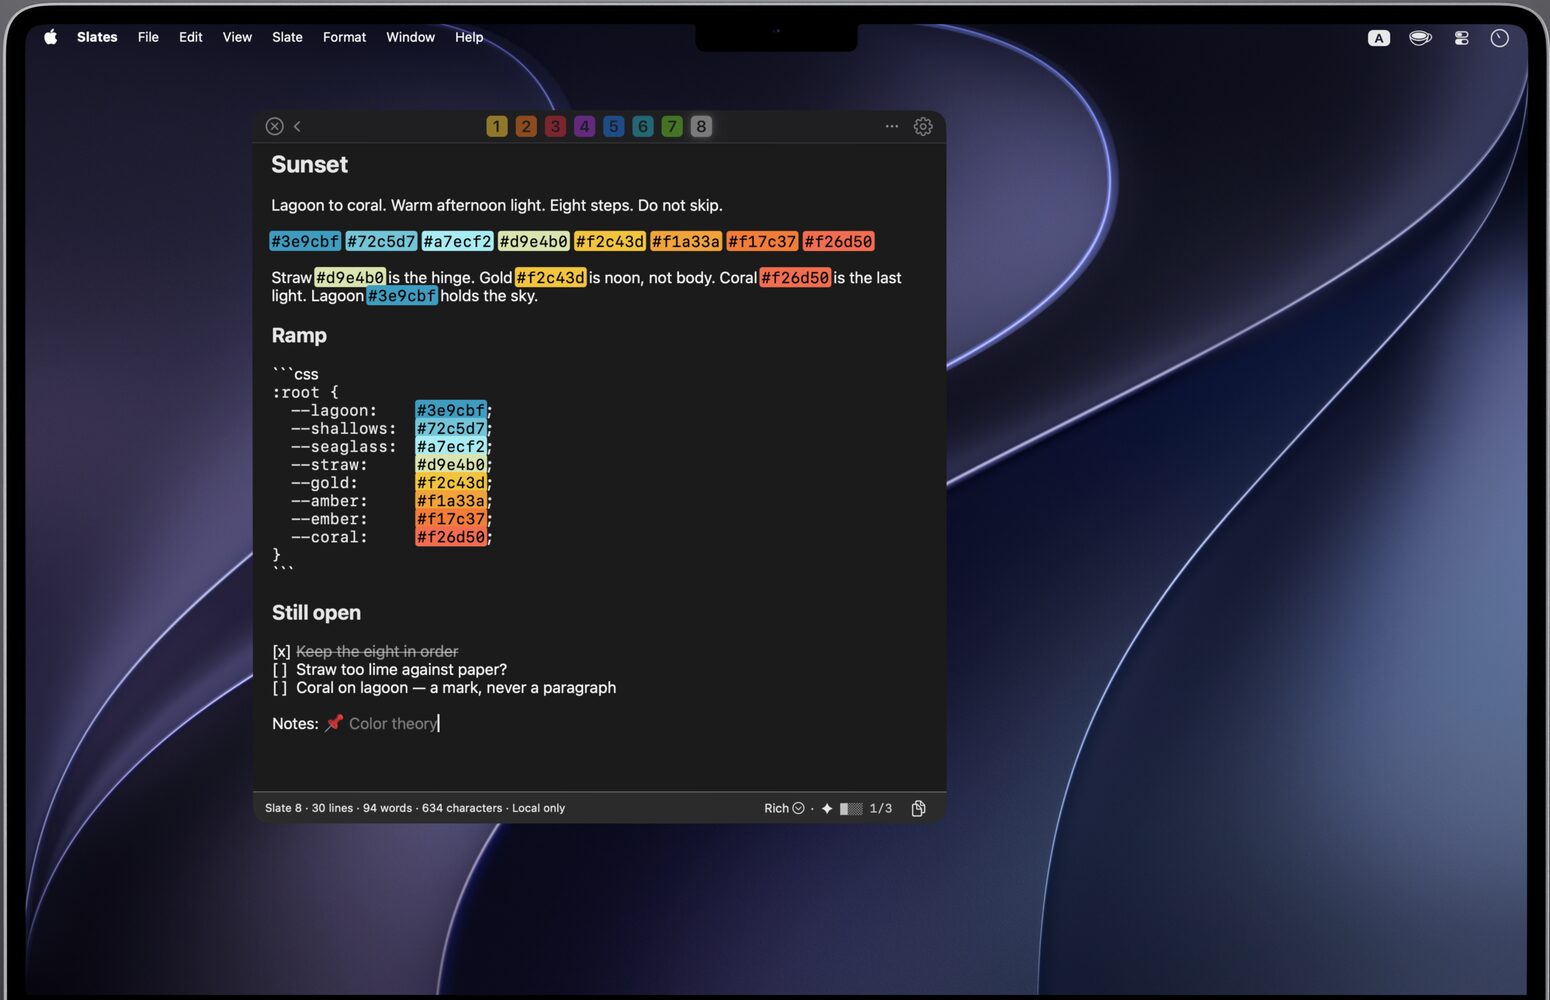Click the coffee cup menu bar icon
The height and width of the screenshot is (1000, 1550).
(1420, 38)
